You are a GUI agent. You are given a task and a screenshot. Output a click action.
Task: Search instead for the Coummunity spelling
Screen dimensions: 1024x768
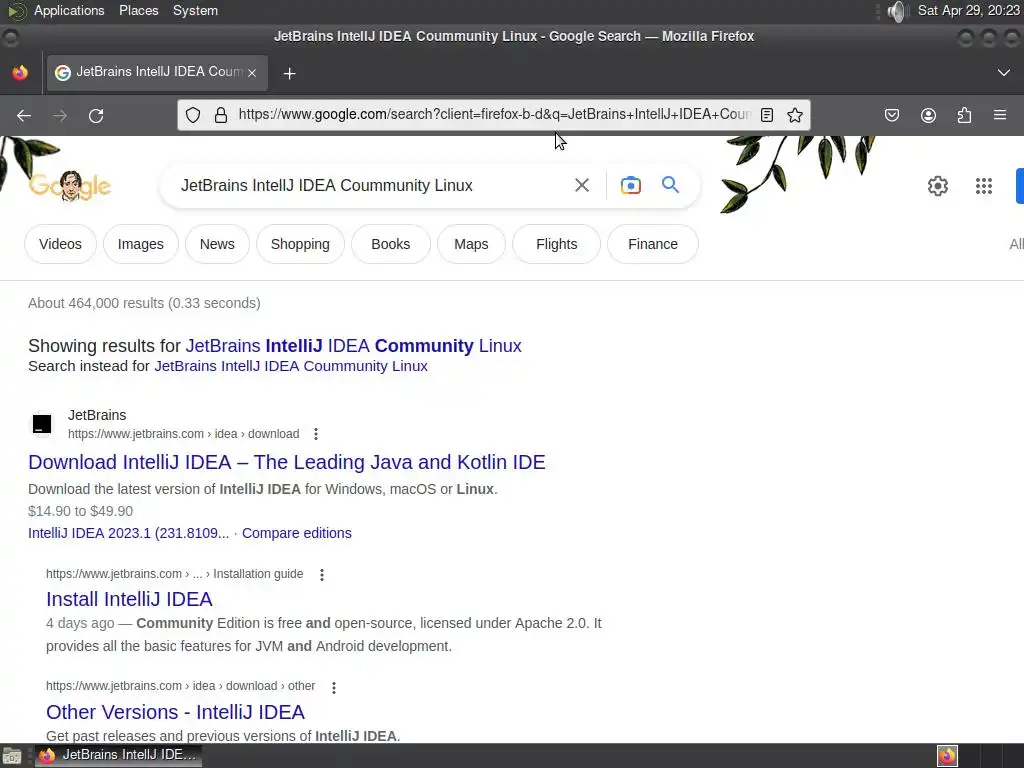(291, 366)
